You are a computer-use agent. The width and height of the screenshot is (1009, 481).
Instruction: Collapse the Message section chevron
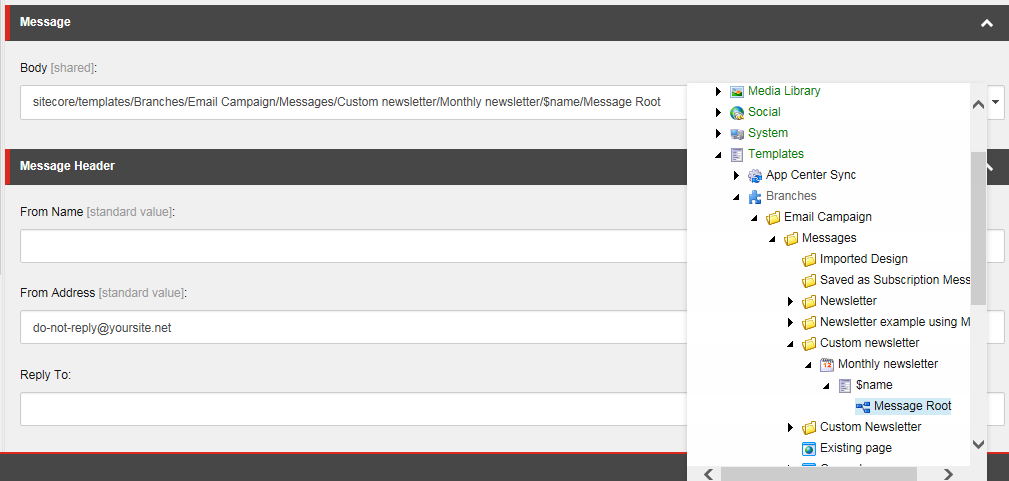987,23
